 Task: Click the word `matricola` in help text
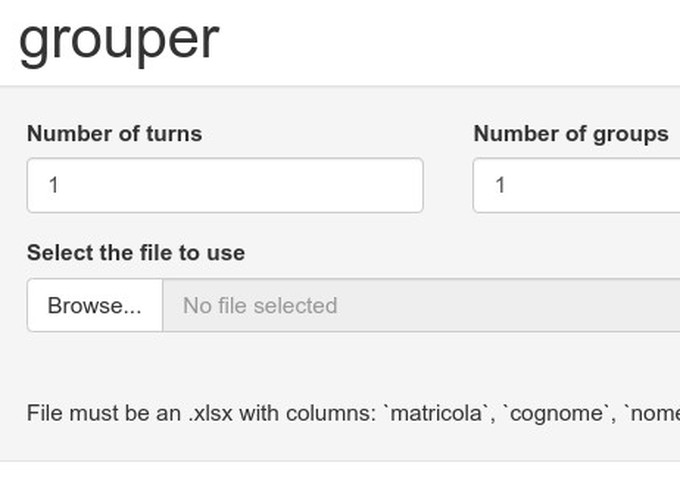click(437, 413)
